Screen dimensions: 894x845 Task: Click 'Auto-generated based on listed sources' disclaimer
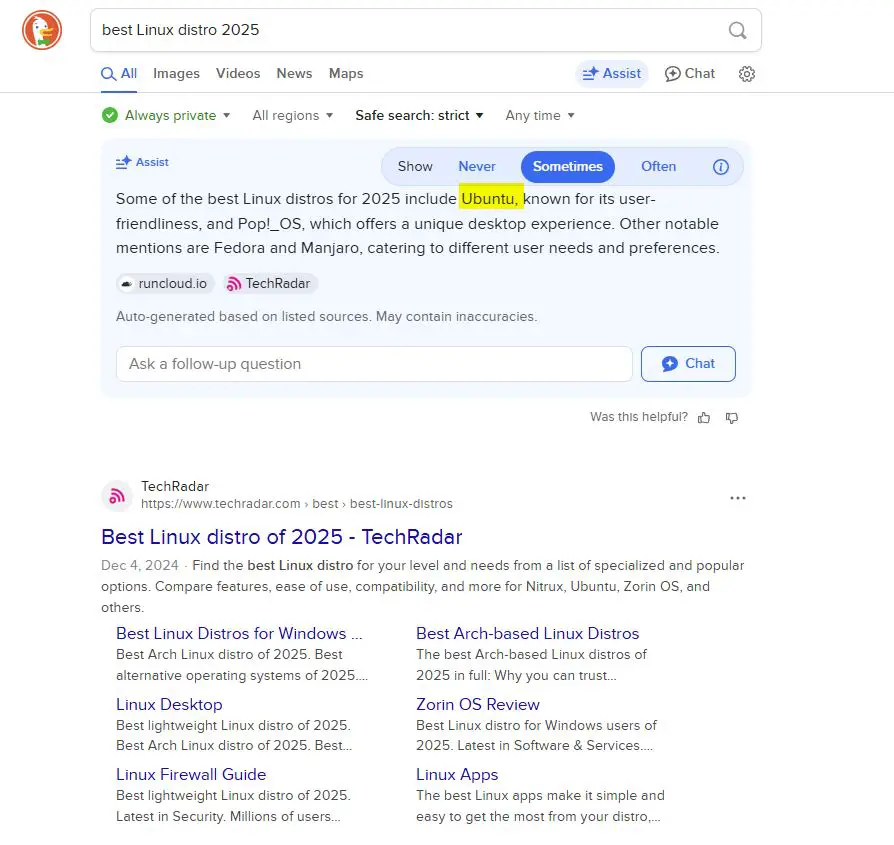(x=327, y=316)
